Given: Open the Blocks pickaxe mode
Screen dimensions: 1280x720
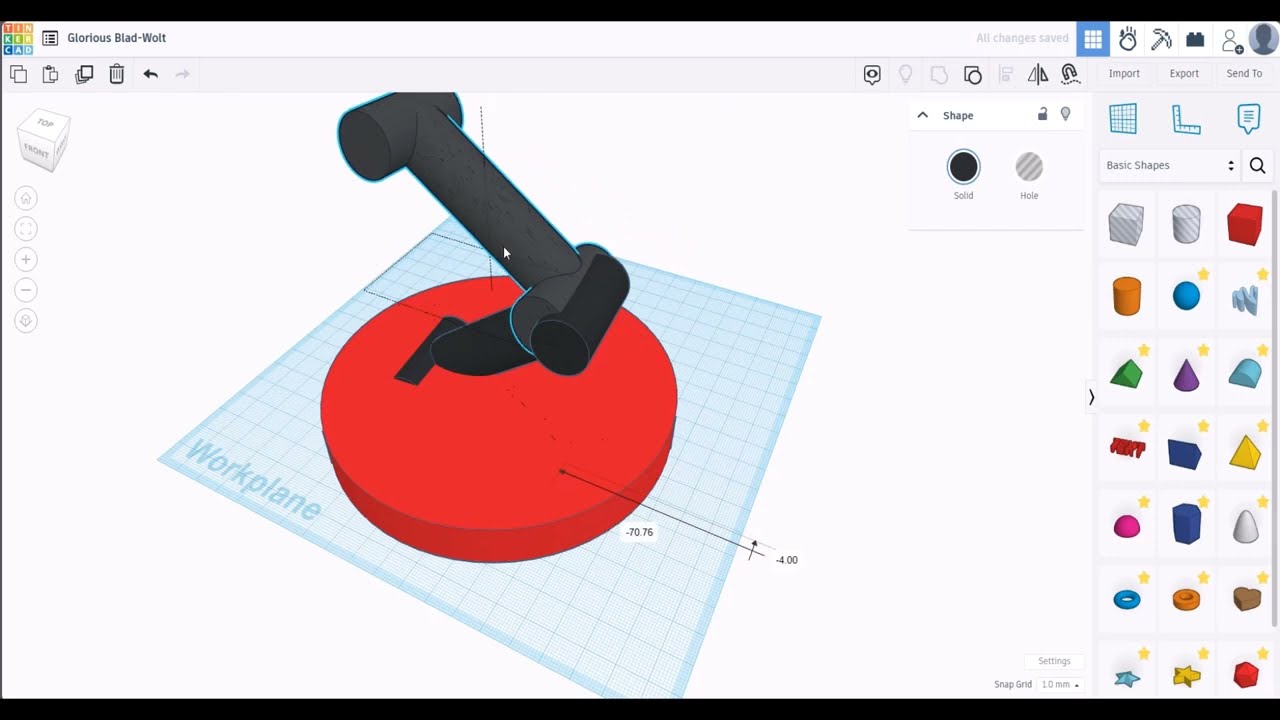Looking at the screenshot, I should [1161, 39].
